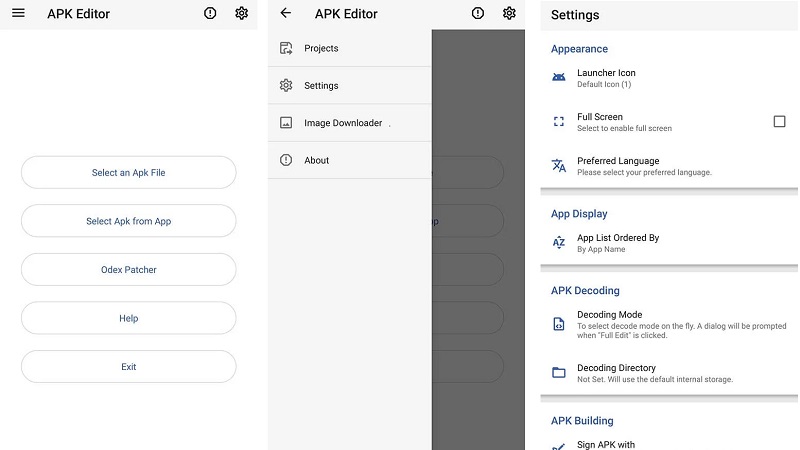Open Sign APK with setting
Viewport: 800px width, 450px height.
click(x=669, y=444)
